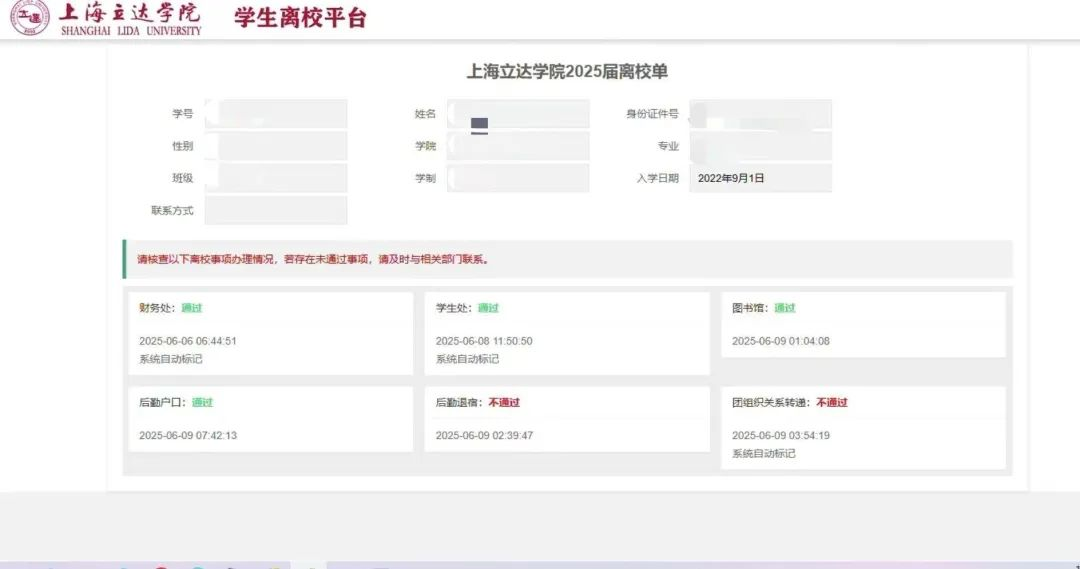Click the red notice banner about 离校事项
1080x569 pixels.
(x=567, y=259)
